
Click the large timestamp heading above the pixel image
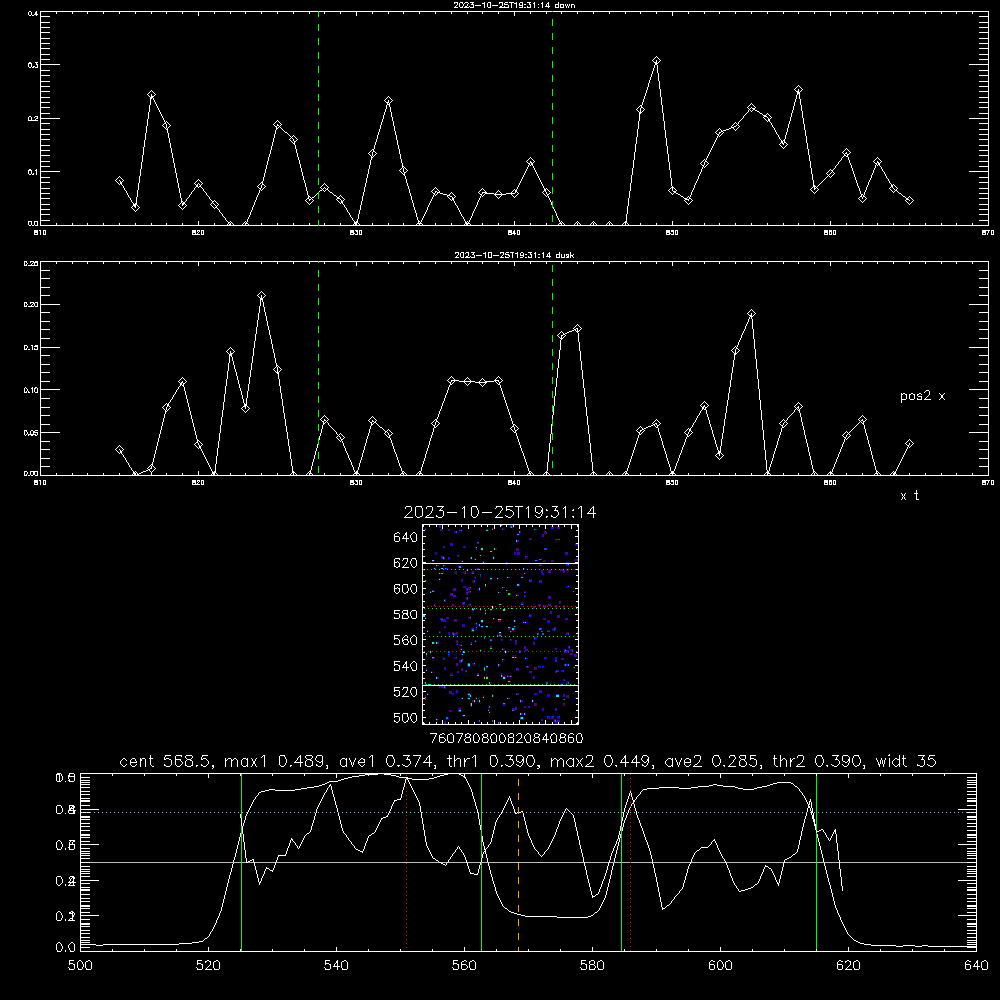pos(500,512)
